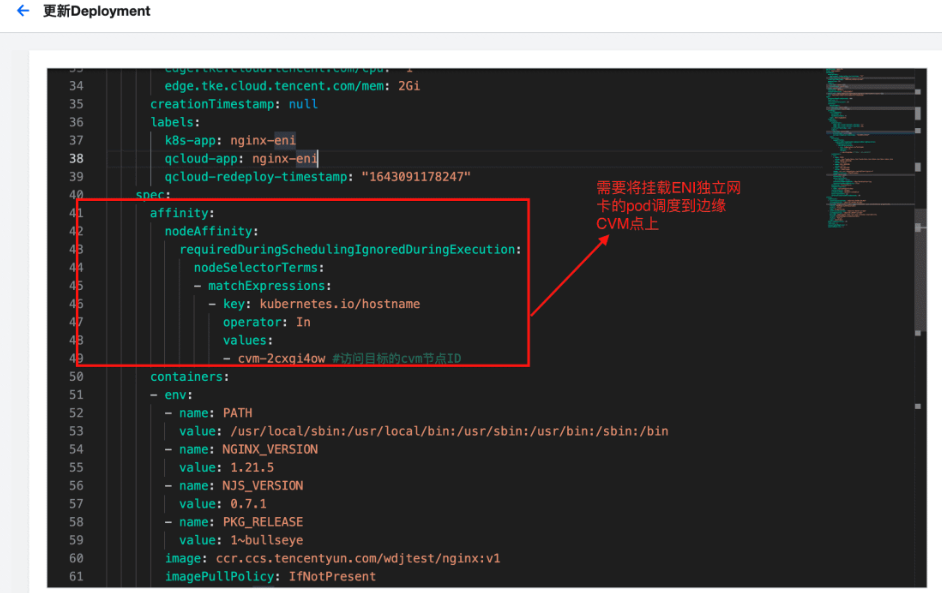Click the 'null' value on line 35
The image size is (942, 593).
pos(303,104)
